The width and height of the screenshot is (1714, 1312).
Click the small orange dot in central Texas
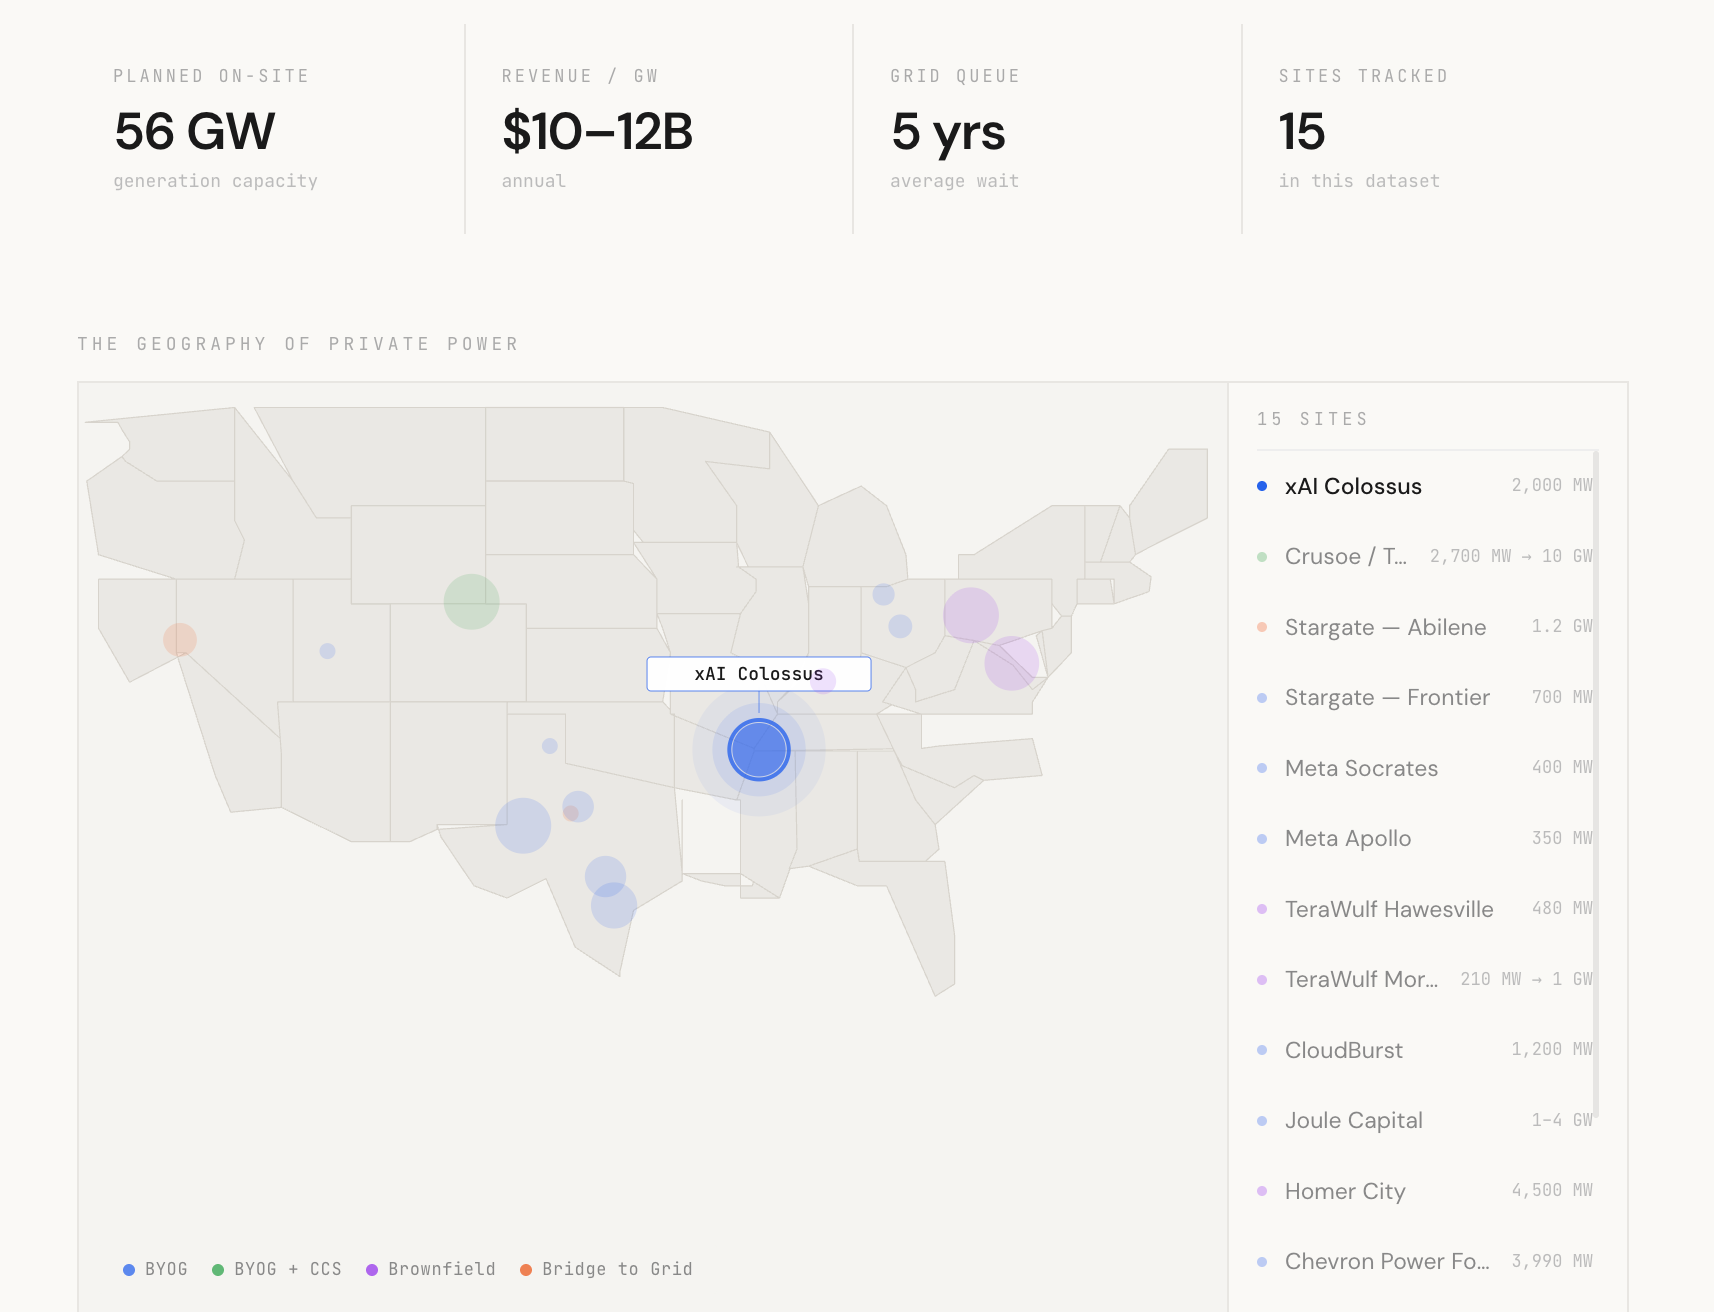(571, 813)
